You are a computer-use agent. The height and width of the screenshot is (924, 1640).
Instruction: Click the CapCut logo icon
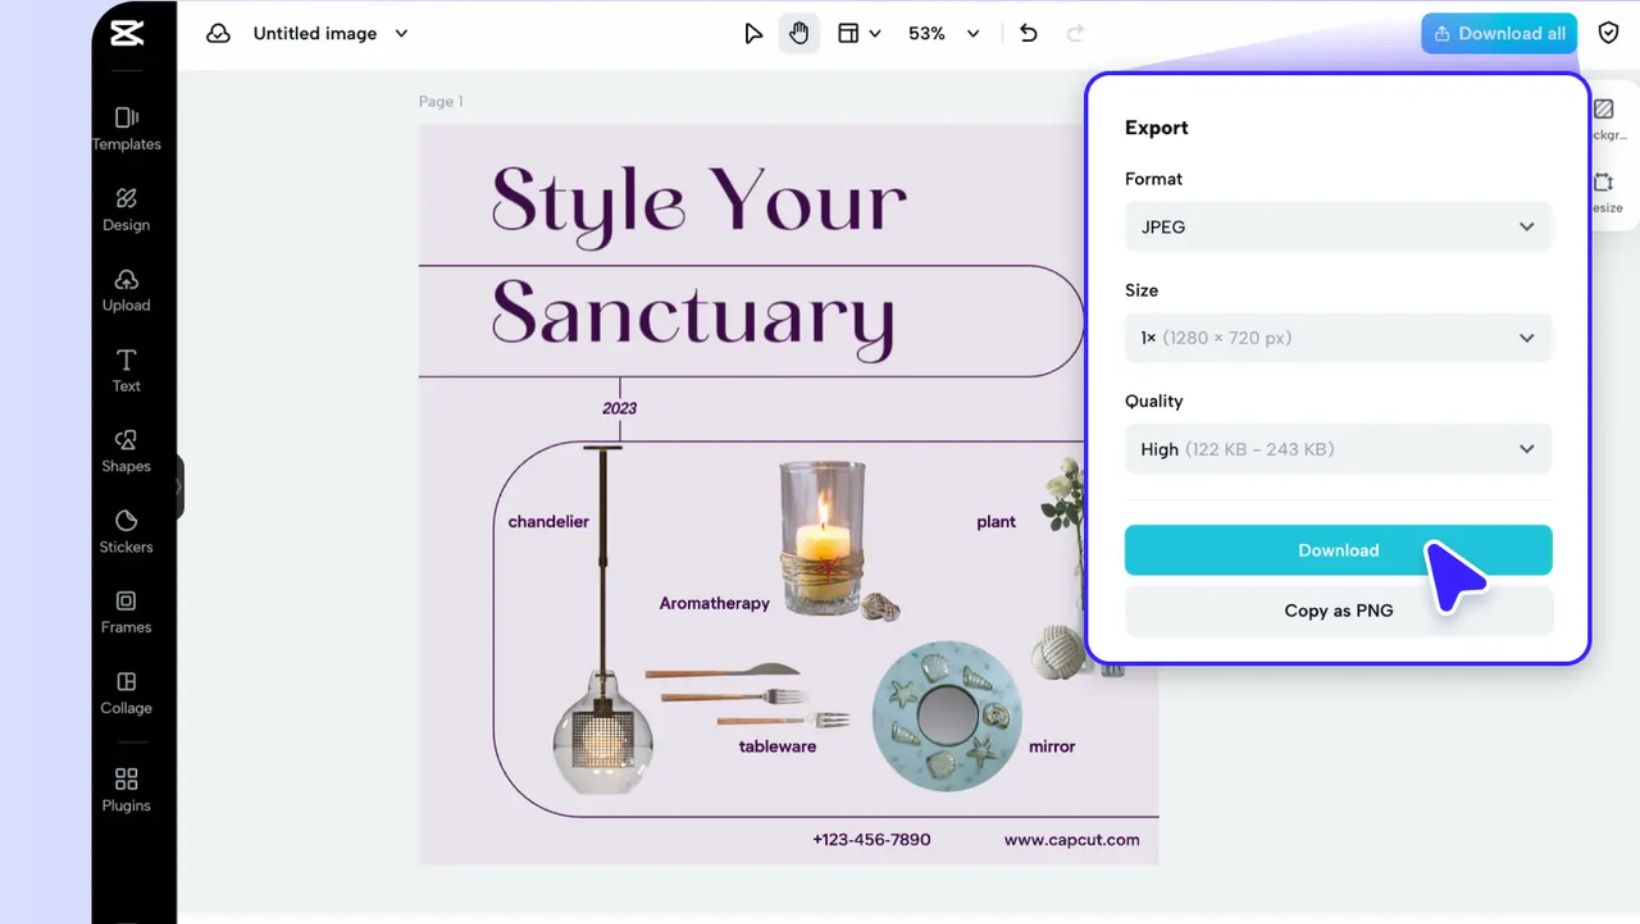(127, 33)
